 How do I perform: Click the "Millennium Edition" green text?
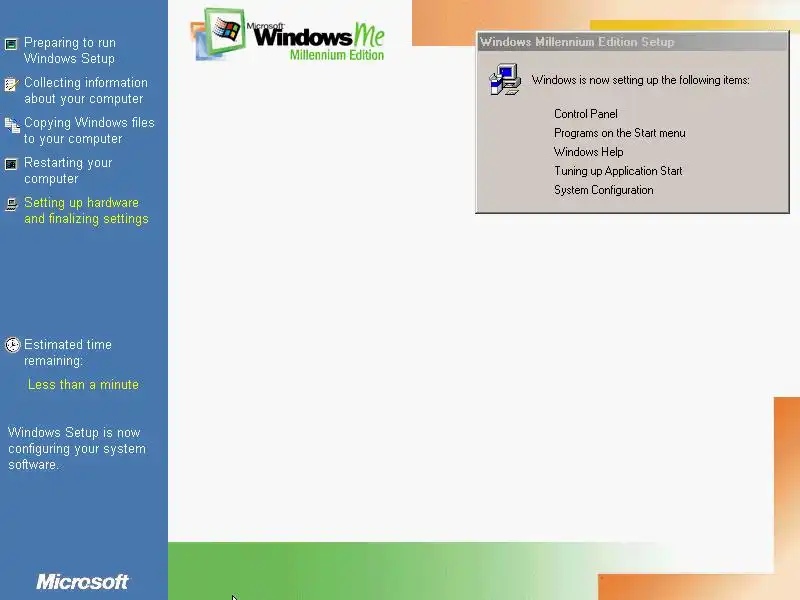point(337,55)
